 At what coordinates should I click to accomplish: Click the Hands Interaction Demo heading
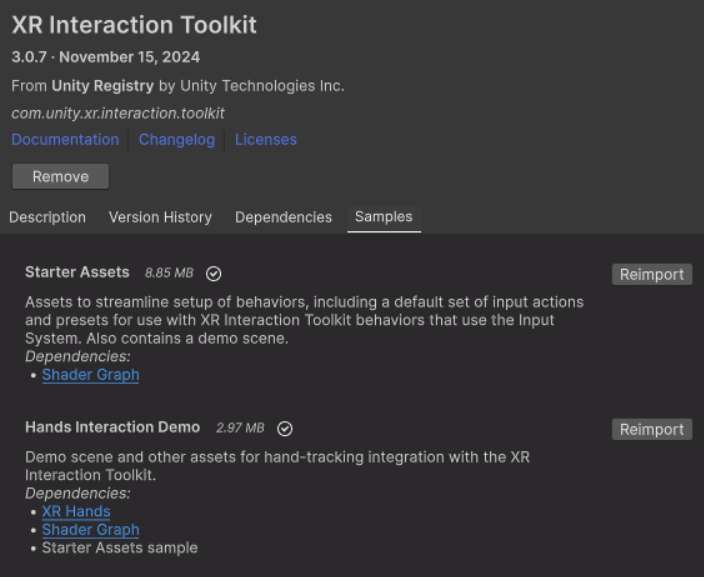coord(112,428)
